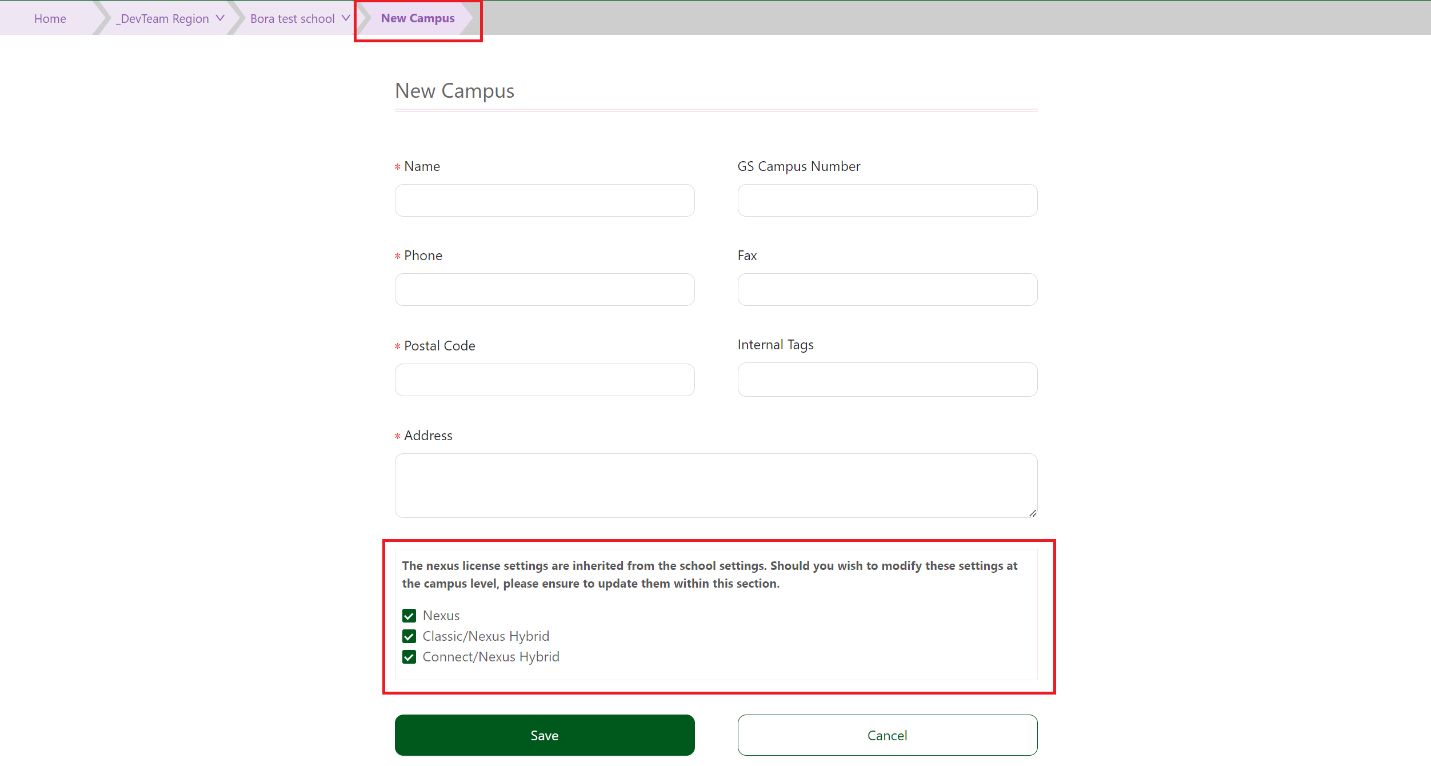The width and height of the screenshot is (1431, 766).
Task: Select the Fax input box
Action: pyautogui.click(x=888, y=289)
